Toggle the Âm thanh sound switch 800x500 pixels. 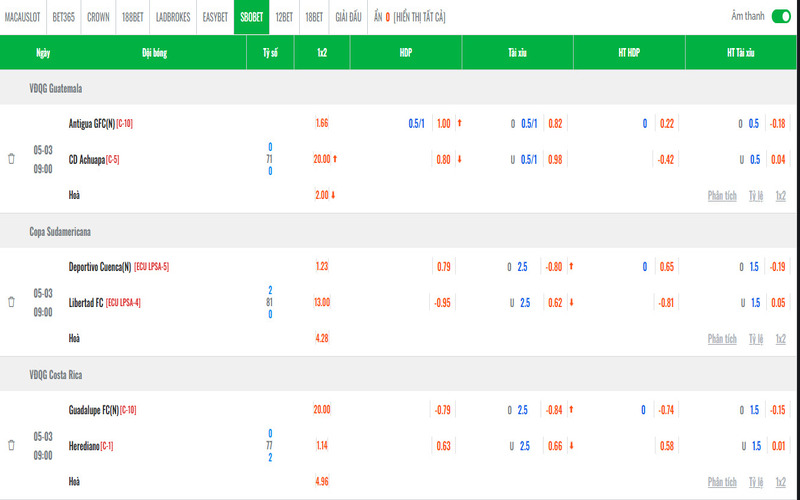pyautogui.click(x=780, y=16)
